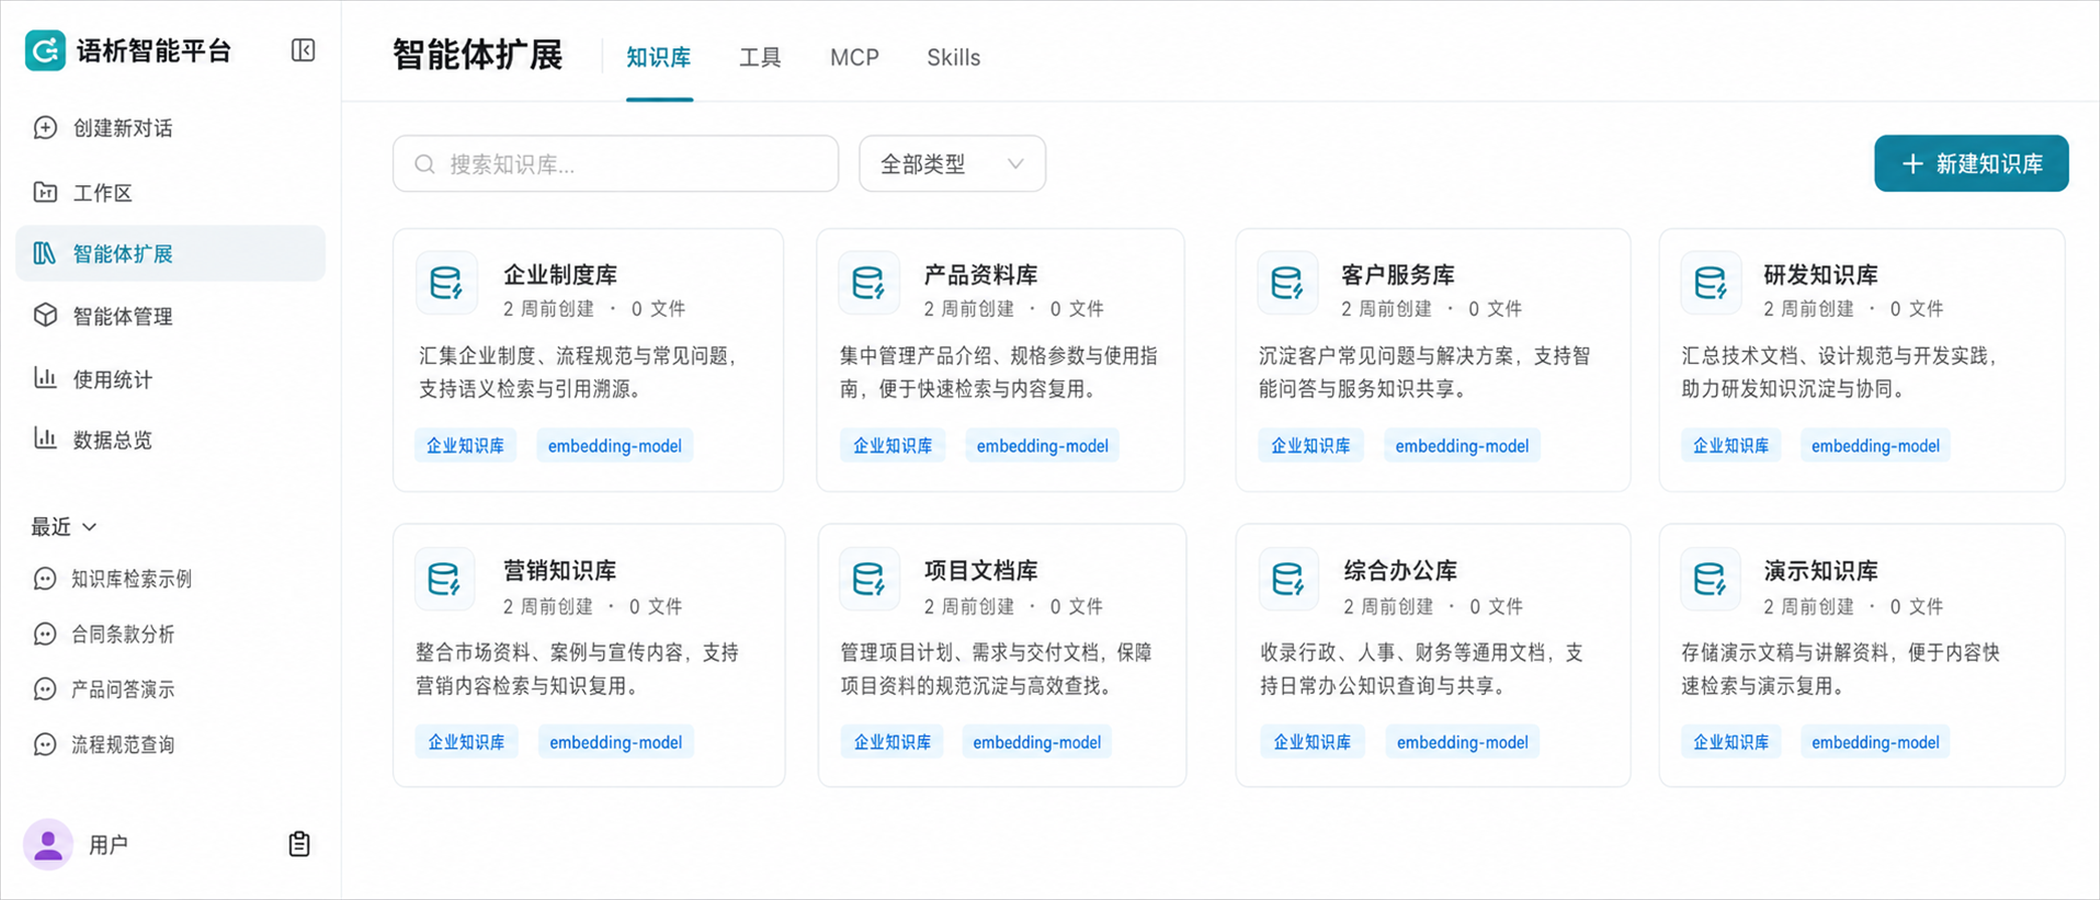Click the database icon on 项目文档库 card

click(868, 579)
